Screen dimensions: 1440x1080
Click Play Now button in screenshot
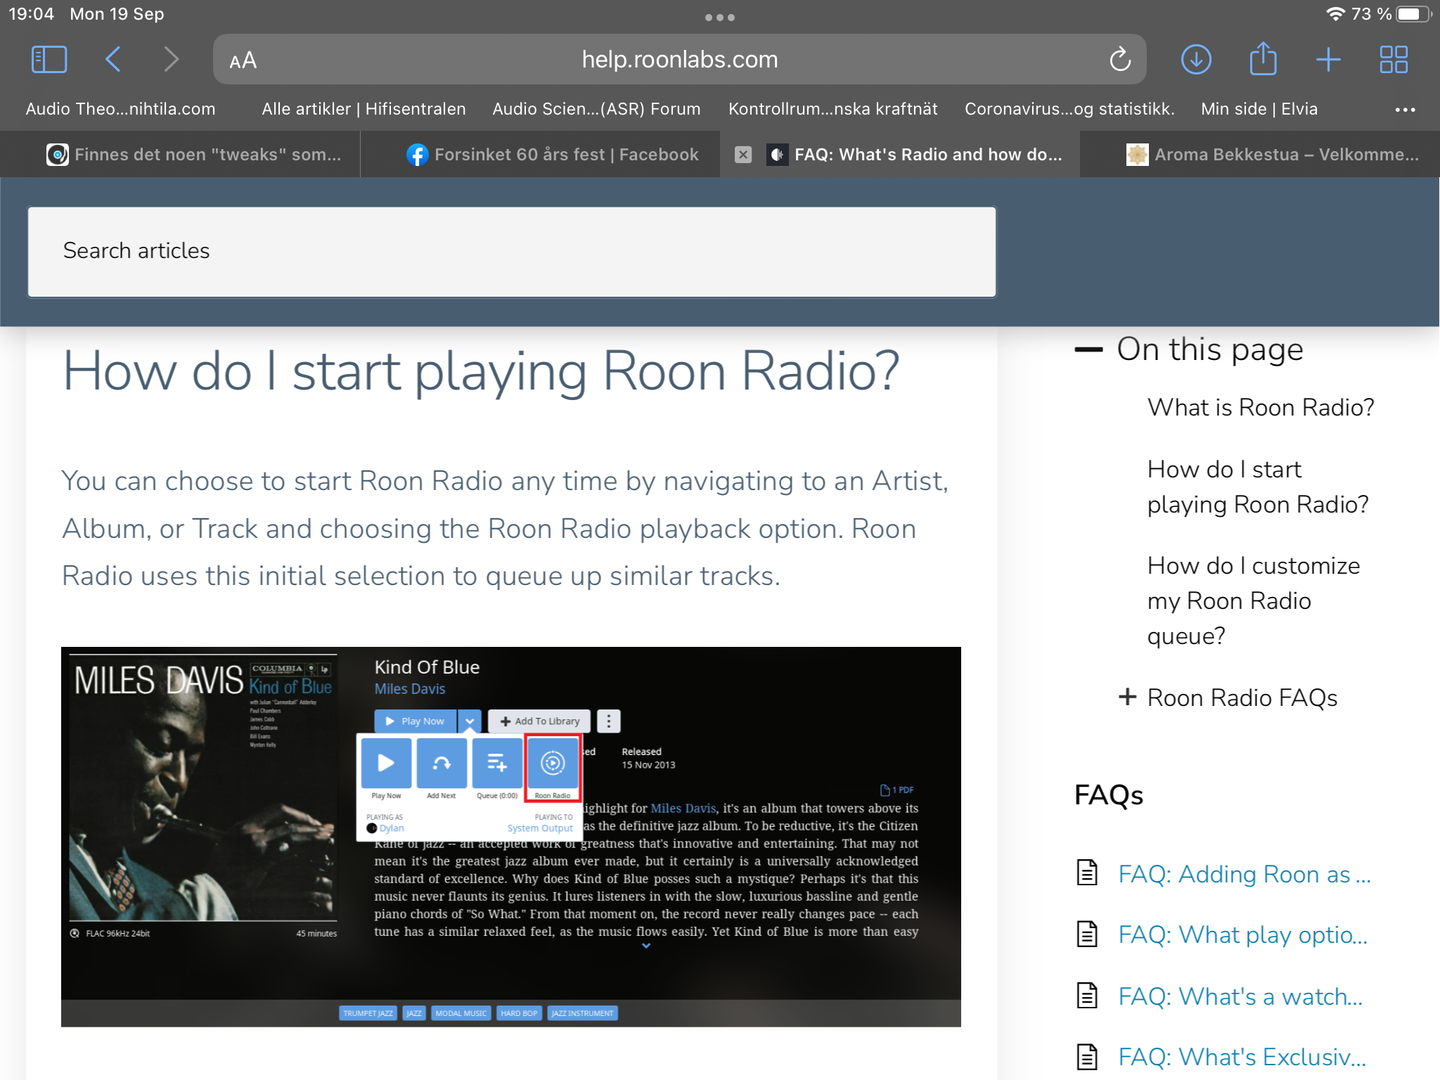[x=415, y=721]
